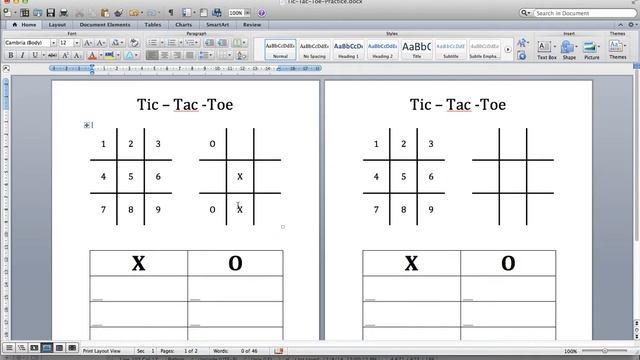This screenshot has width=640, height=360.
Task: Show the sidebar pane icon
Action: click(x=186, y=13)
